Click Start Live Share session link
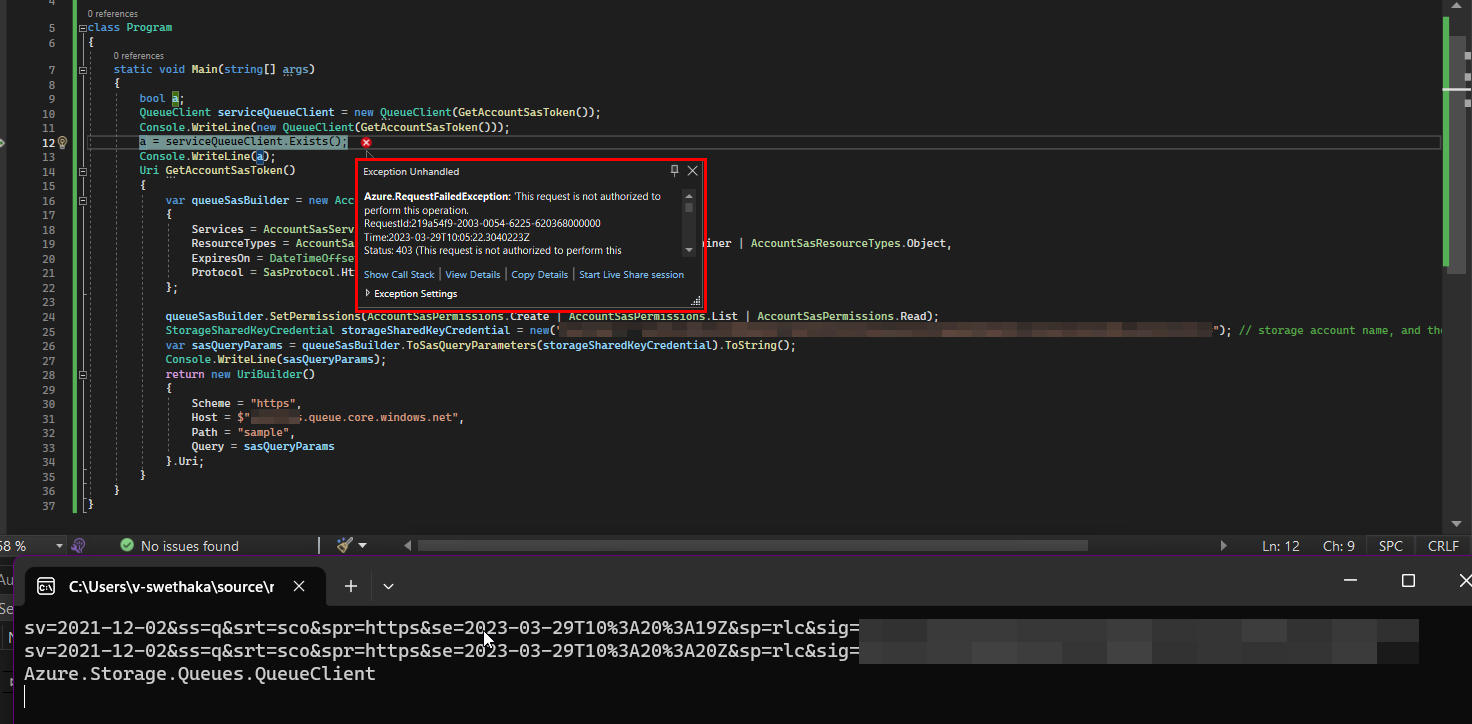 coord(632,275)
